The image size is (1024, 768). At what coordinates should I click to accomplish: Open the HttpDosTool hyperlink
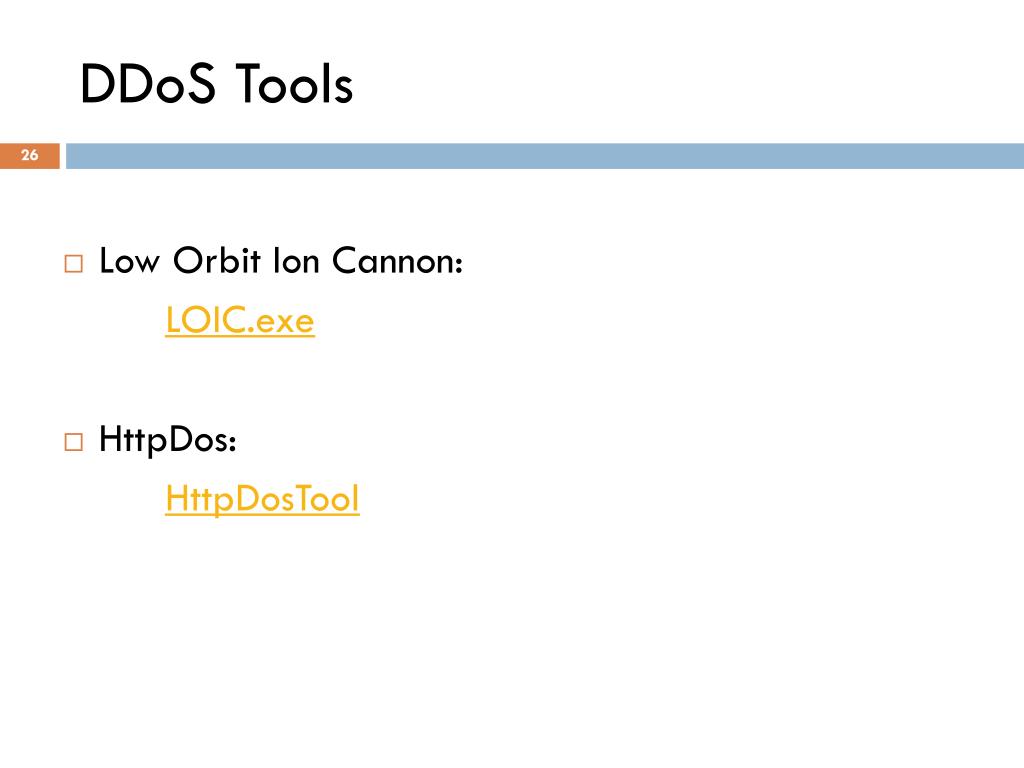[262, 500]
